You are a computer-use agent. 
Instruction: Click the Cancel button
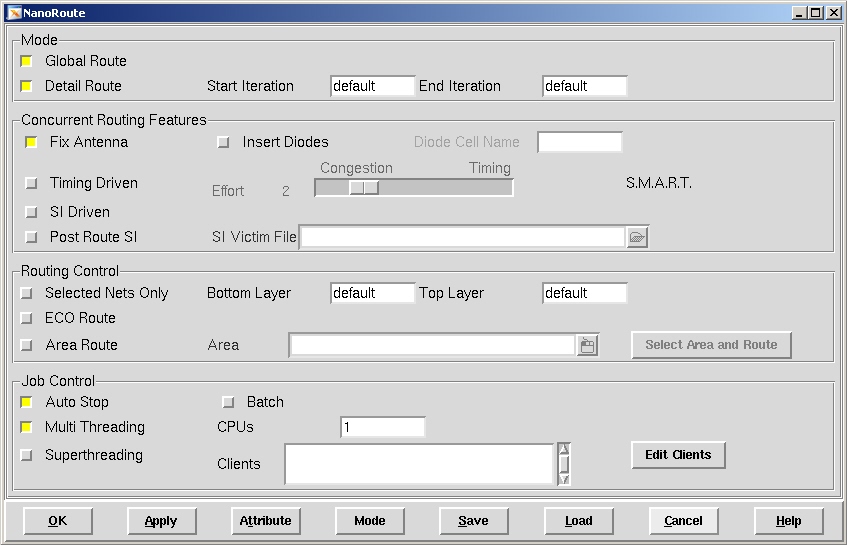pyautogui.click(x=683, y=521)
